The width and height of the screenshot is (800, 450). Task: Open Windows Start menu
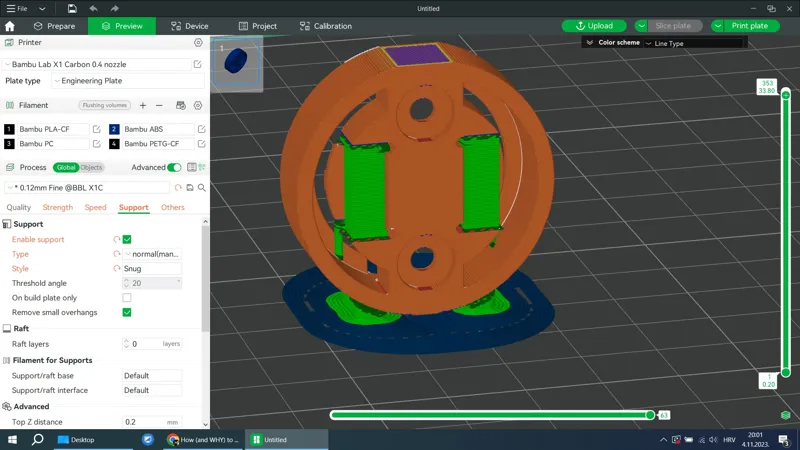click(12, 439)
